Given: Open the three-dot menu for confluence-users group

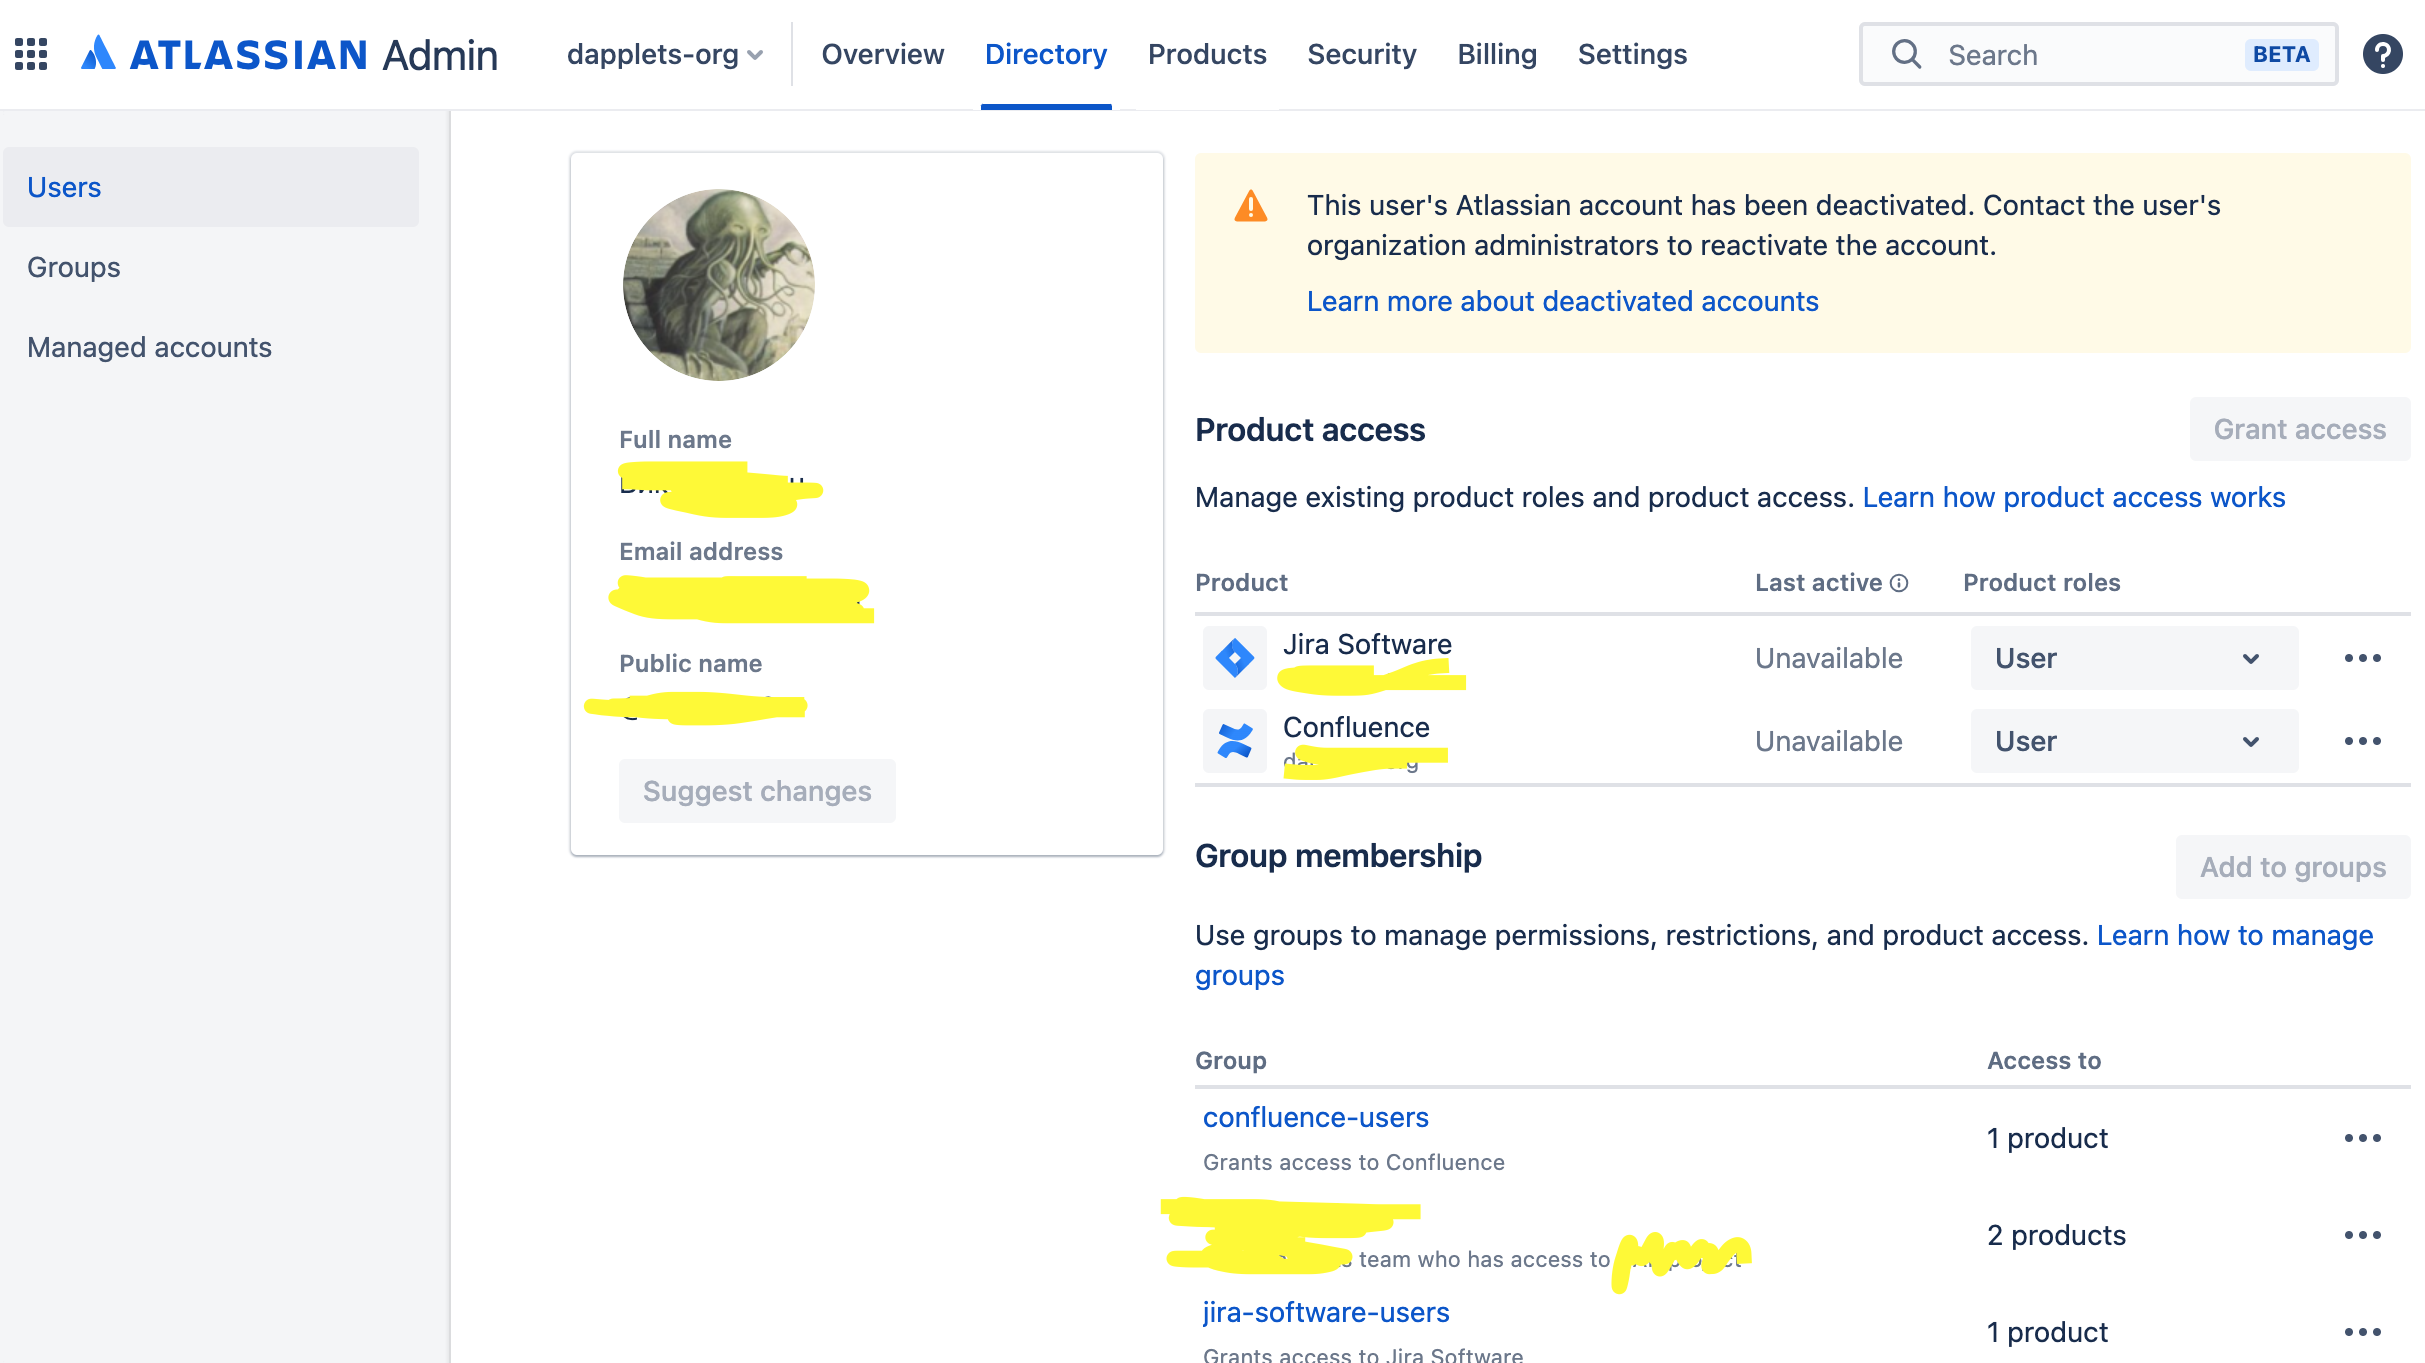Looking at the screenshot, I should click(2363, 1137).
